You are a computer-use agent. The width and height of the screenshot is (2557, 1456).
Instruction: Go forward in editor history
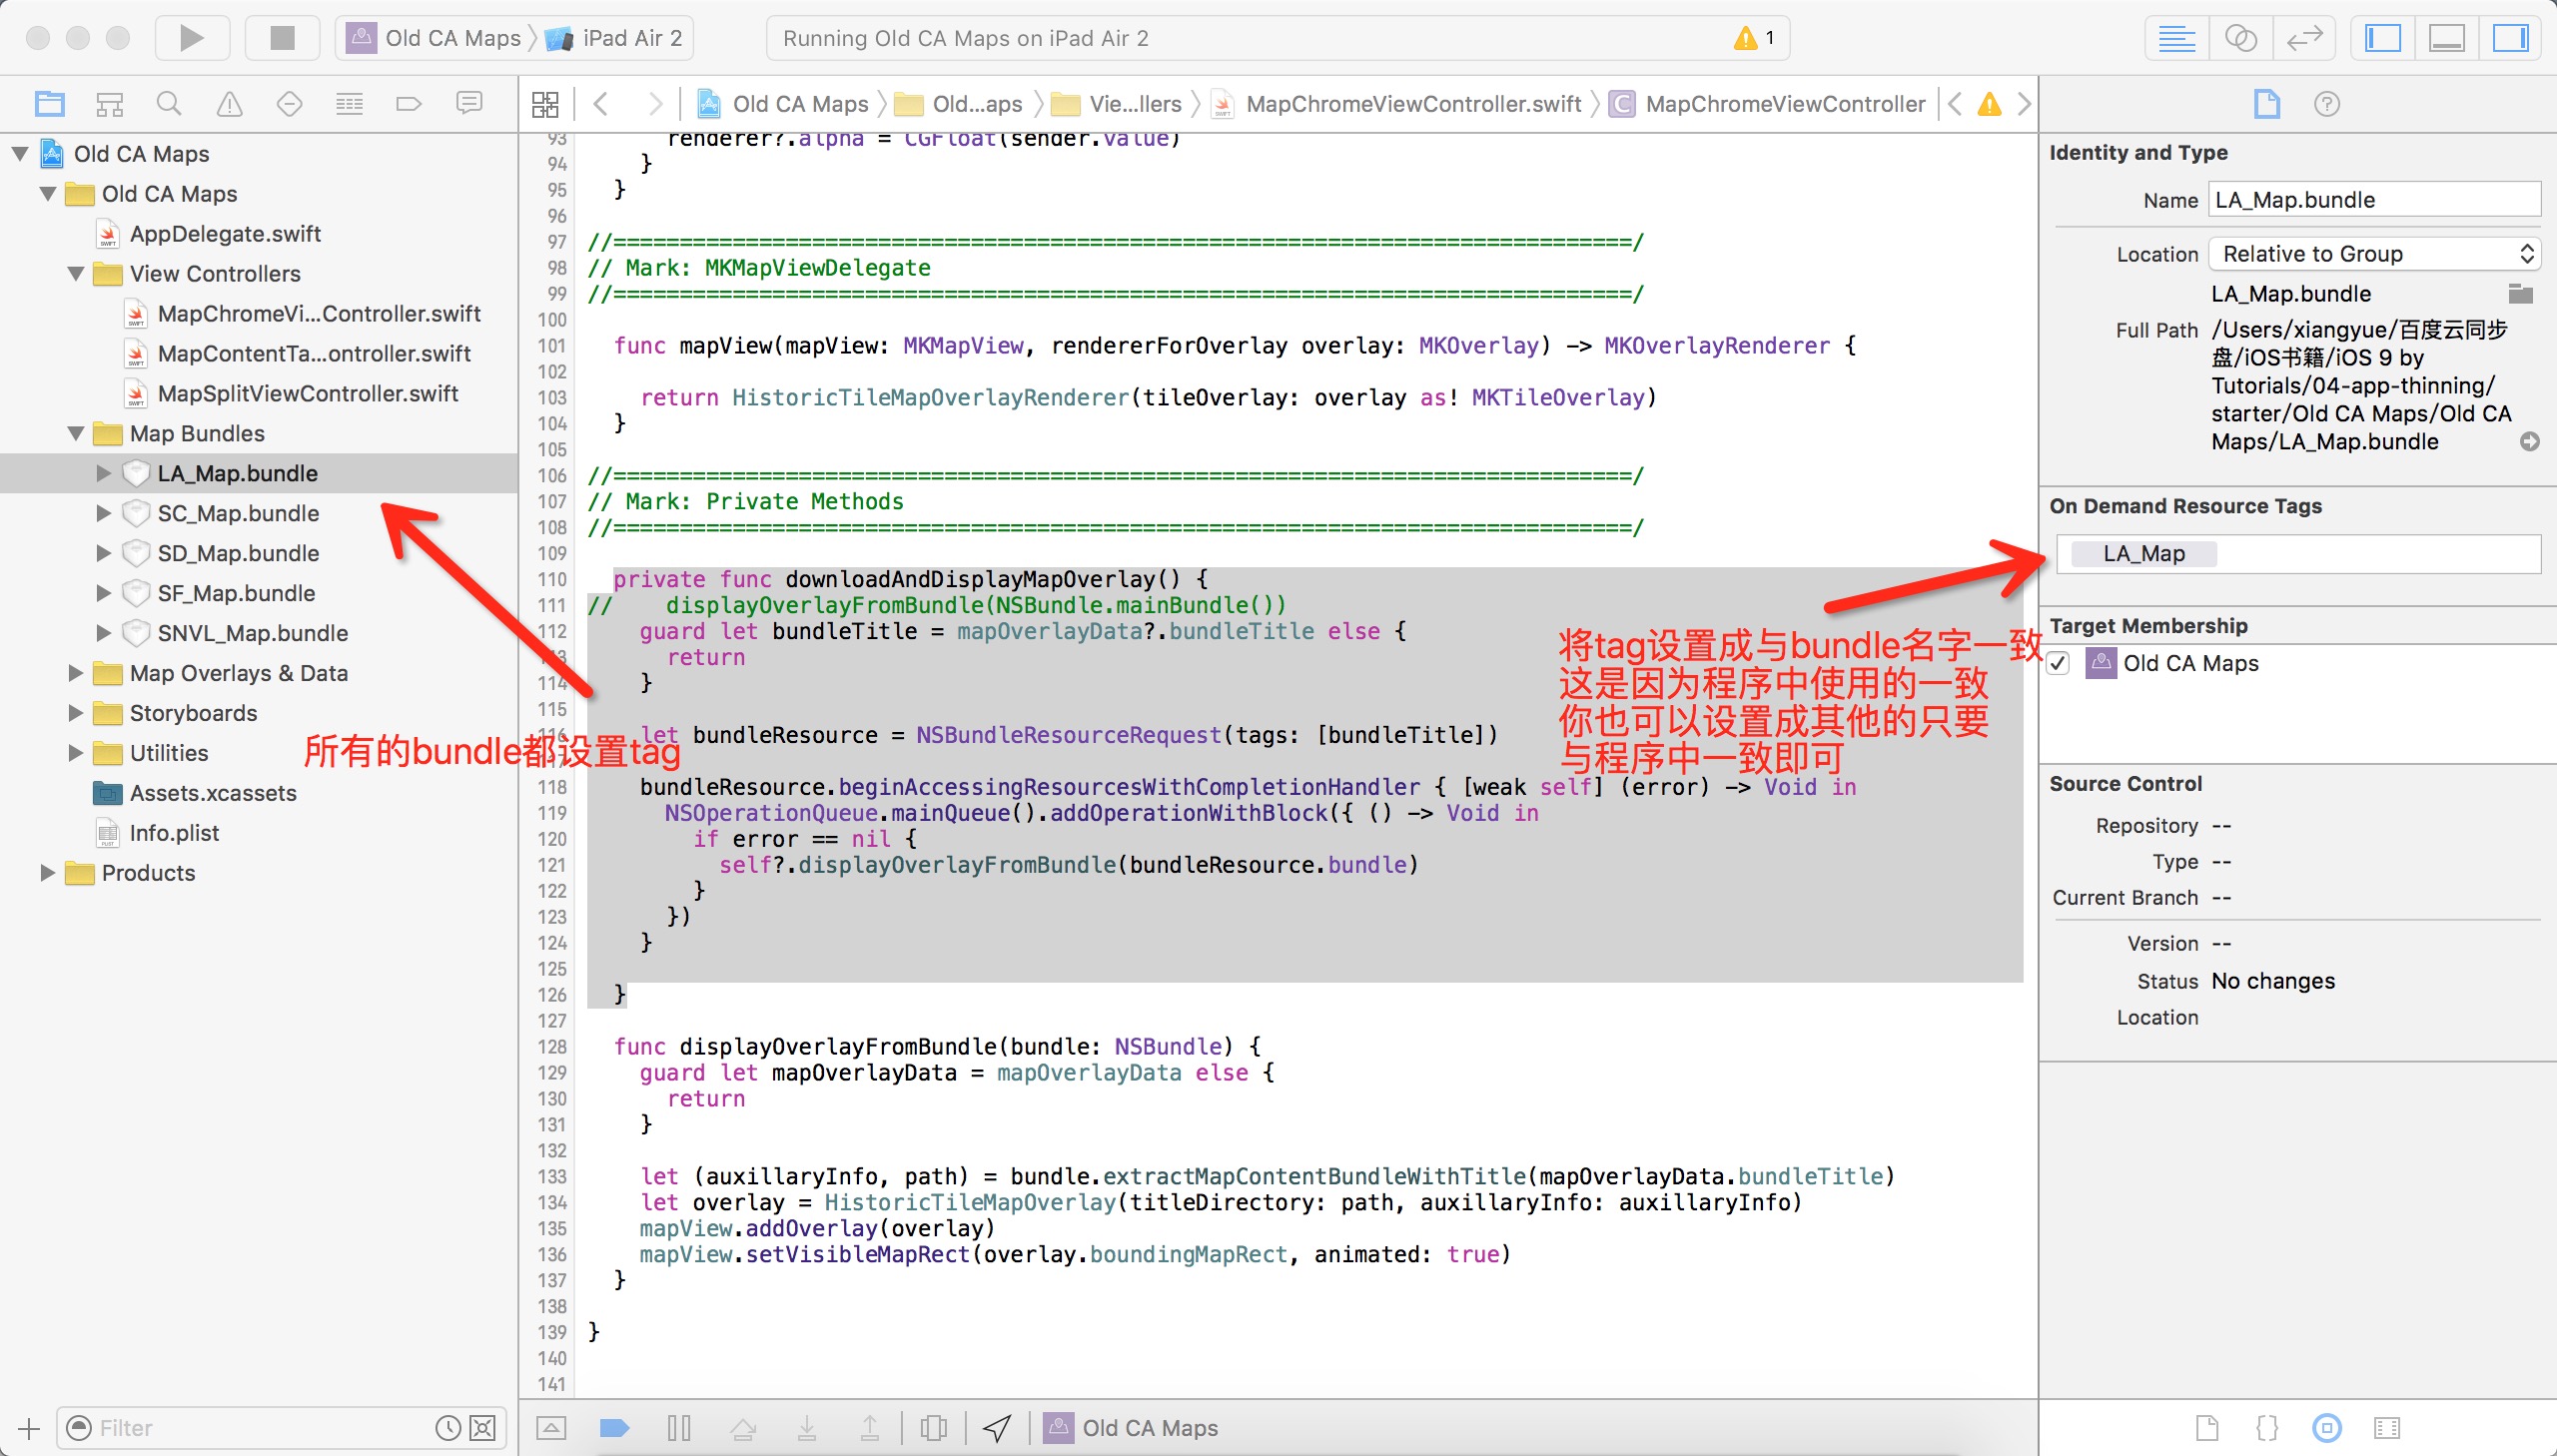[655, 104]
